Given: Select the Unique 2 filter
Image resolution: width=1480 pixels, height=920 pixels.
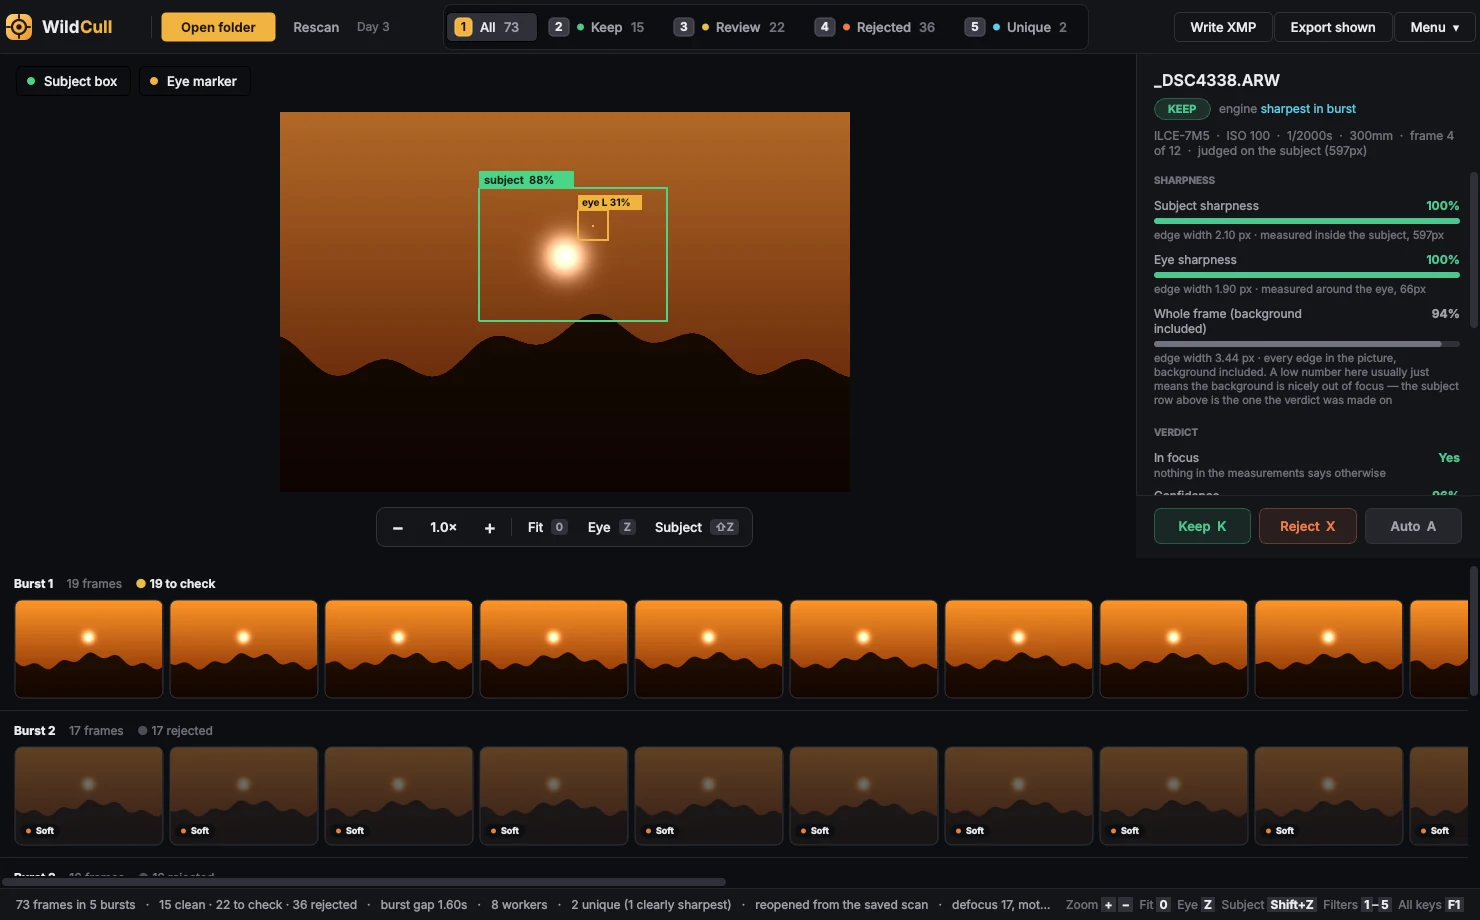Looking at the screenshot, I should 1017,27.
